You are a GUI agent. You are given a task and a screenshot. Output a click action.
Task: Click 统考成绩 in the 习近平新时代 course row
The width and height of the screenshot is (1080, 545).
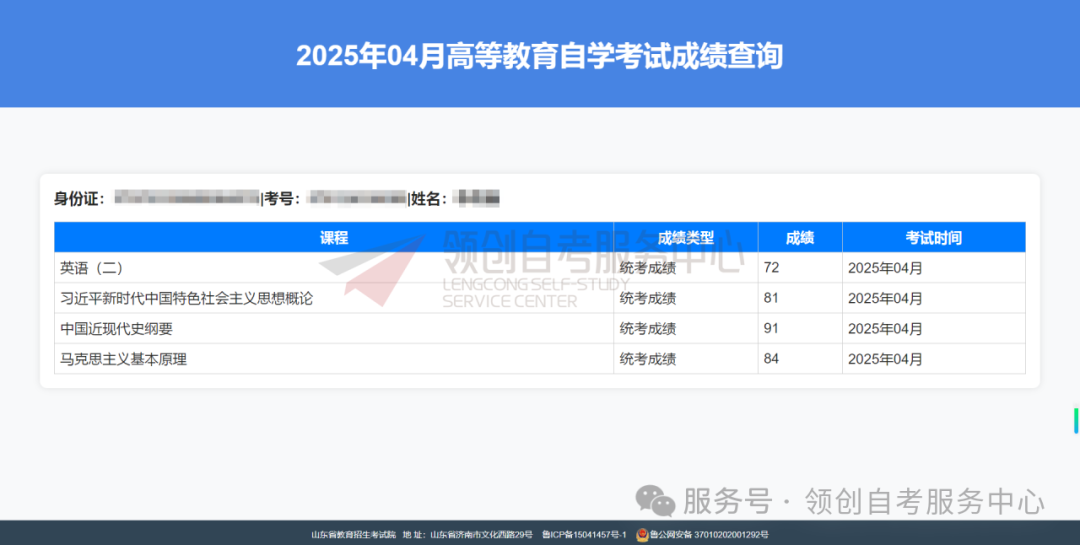[x=647, y=298]
